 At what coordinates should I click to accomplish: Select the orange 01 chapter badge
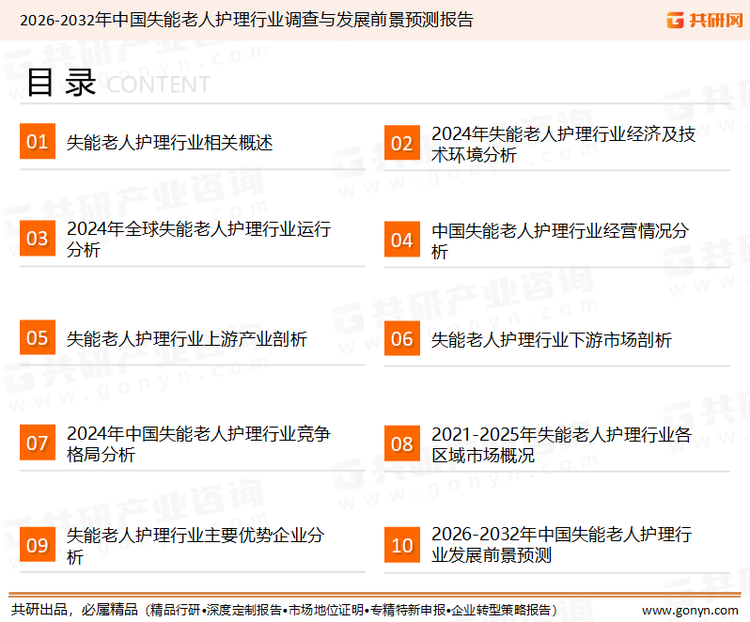click(37, 141)
